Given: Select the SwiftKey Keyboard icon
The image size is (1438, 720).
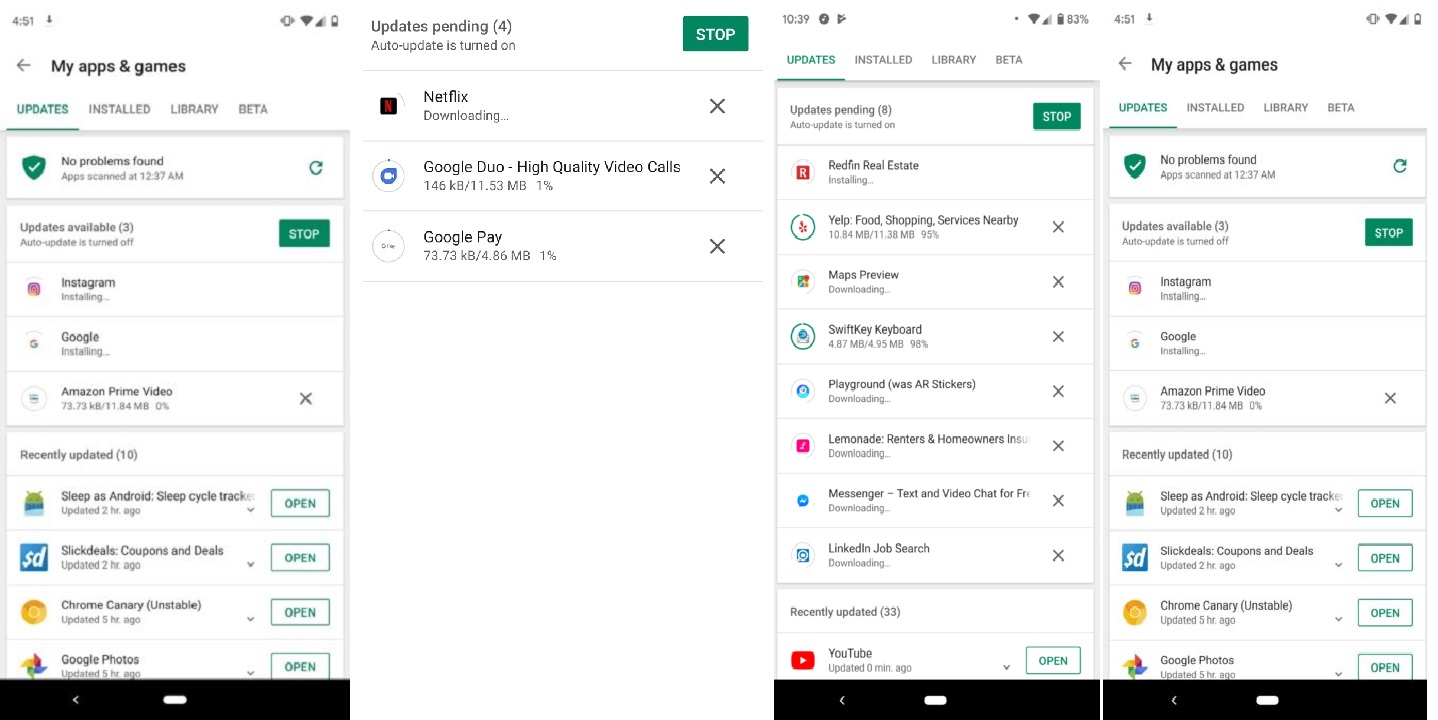Looking at the screenshot, I should point(802,337).
